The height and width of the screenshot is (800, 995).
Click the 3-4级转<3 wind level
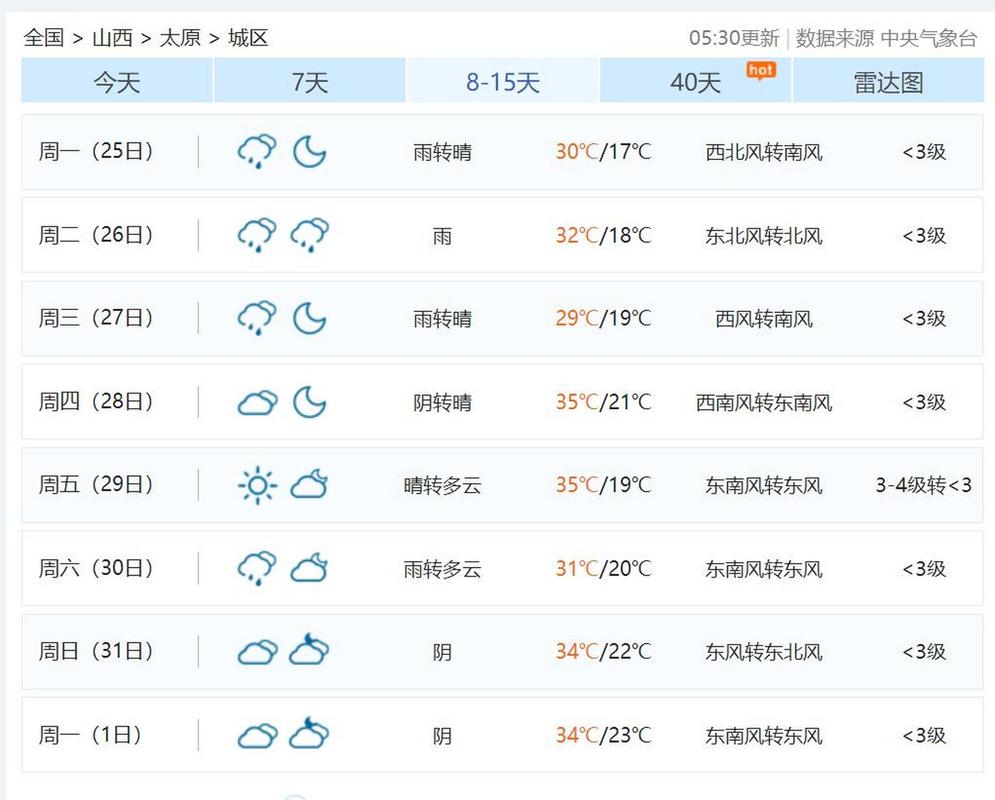tap(924, 485)
